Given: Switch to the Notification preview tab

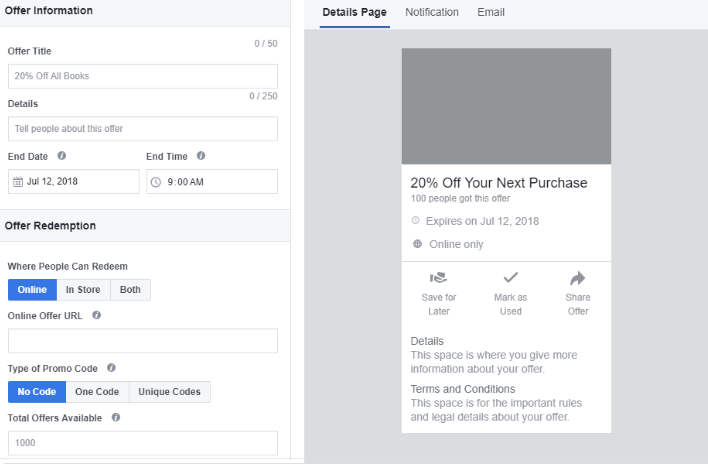Looking at the screenshot, I should 432,13.
